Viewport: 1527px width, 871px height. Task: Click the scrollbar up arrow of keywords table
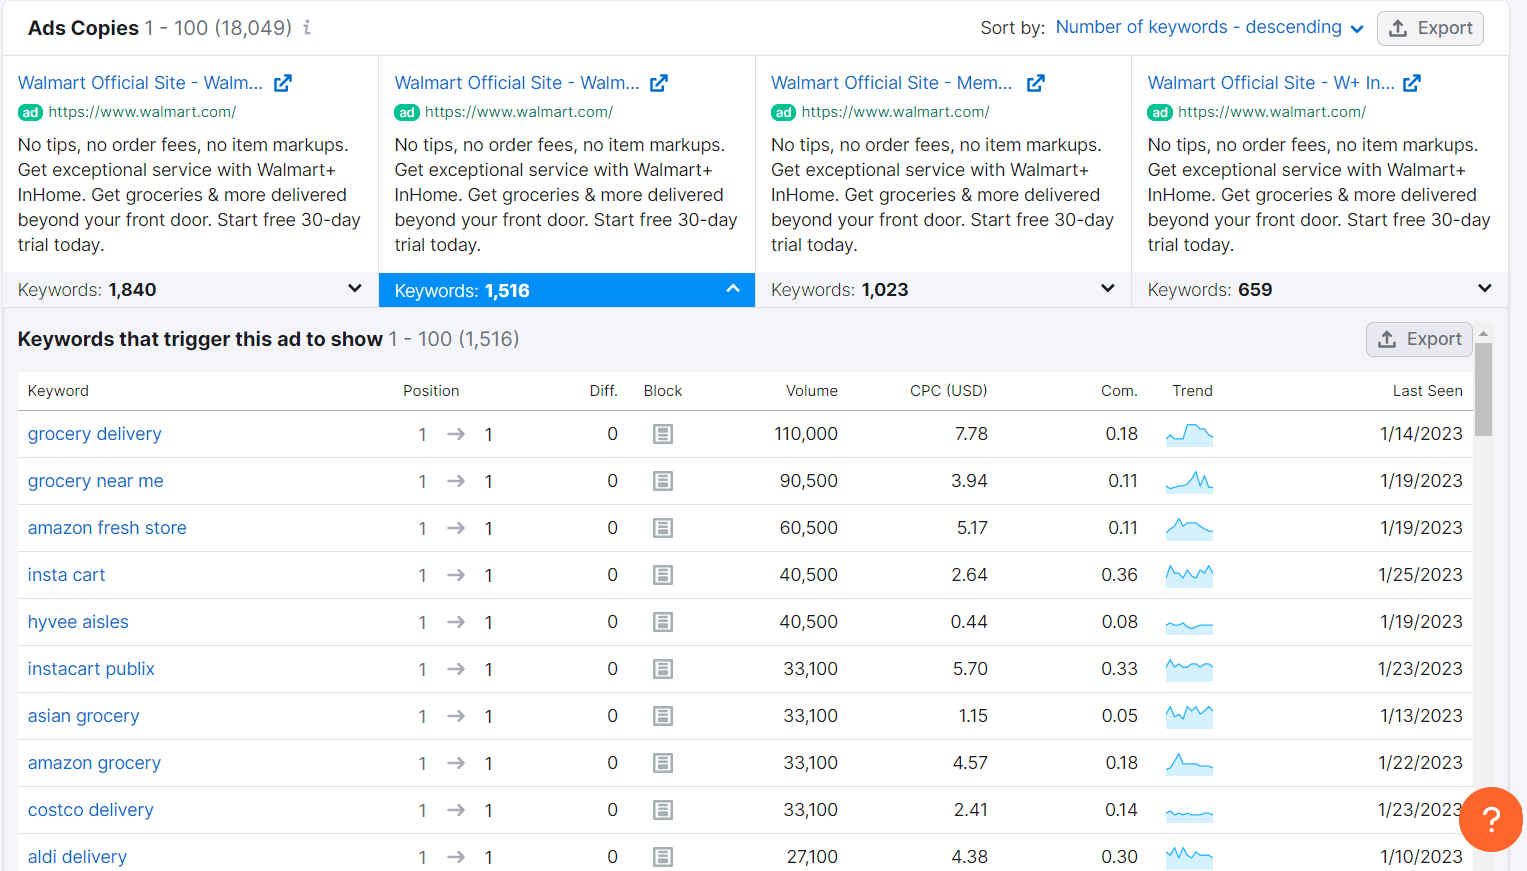[x=1483, y=334]
